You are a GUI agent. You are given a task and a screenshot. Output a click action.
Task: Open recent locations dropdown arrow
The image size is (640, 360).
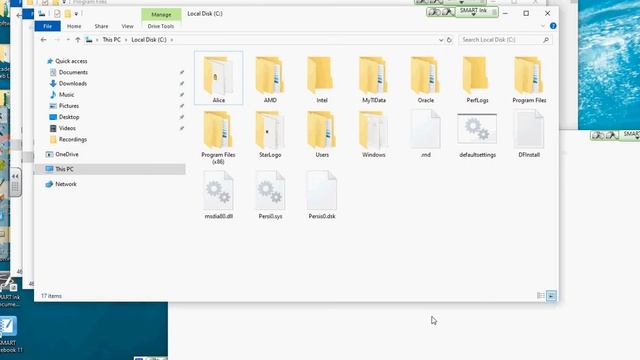click(68, 40)
